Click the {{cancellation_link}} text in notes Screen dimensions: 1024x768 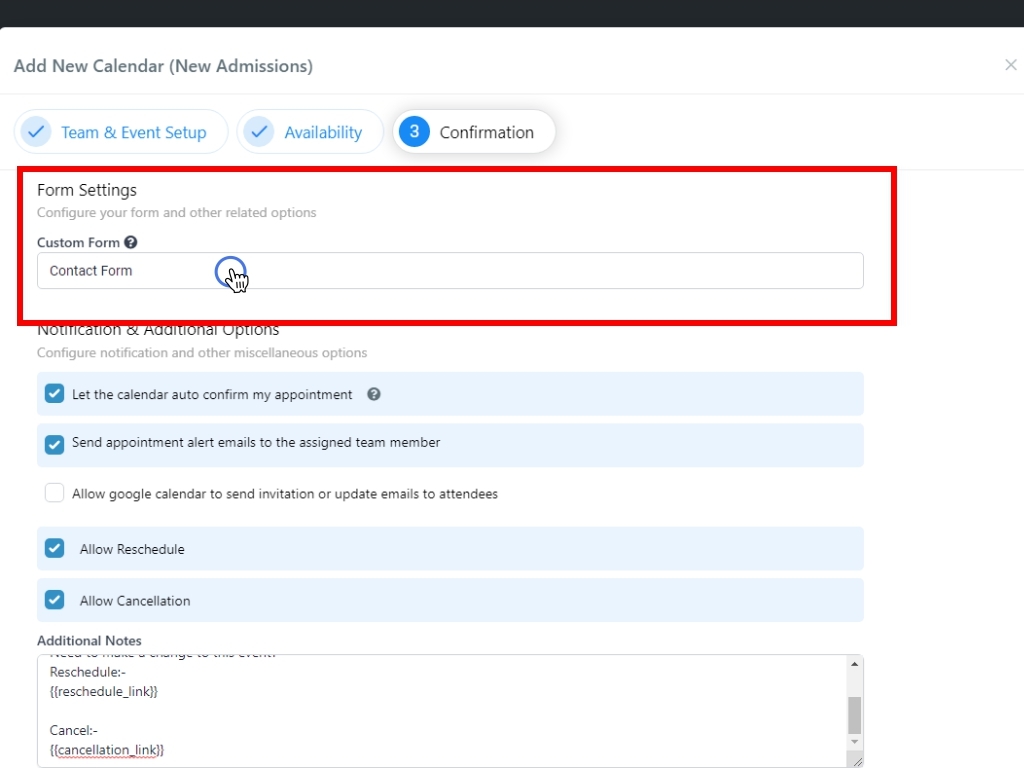click(107, 750)
